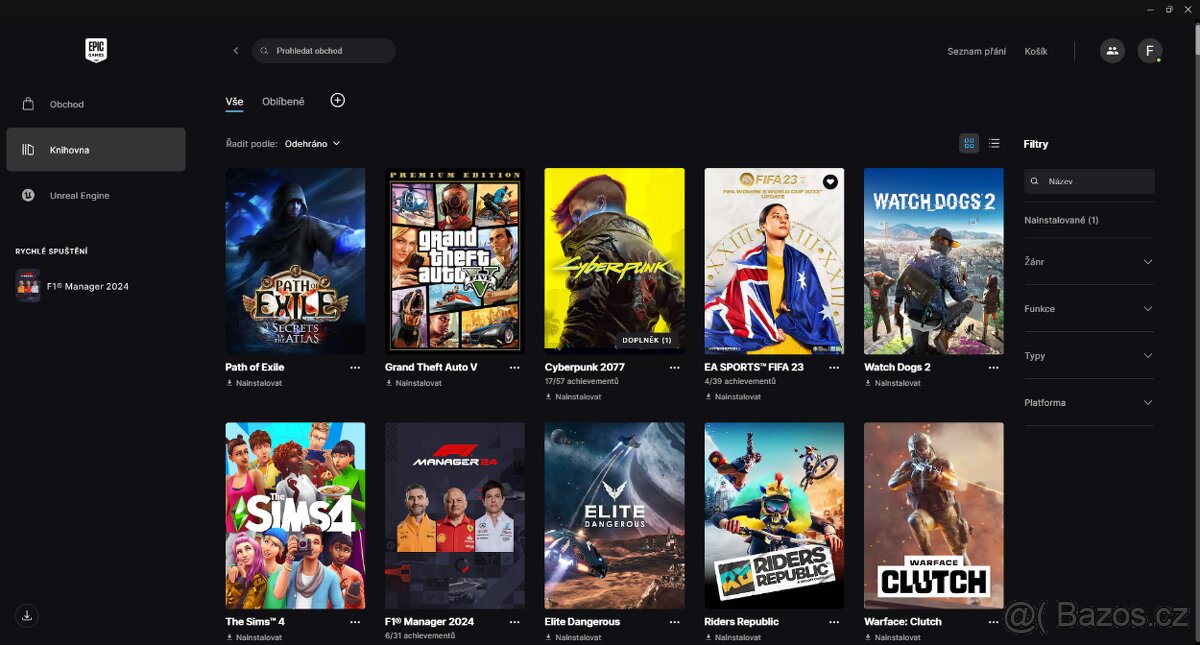Viewport: 1200px width, 645px height.
Task: Select grid view layout icon
Action: (x=968, y=143)
